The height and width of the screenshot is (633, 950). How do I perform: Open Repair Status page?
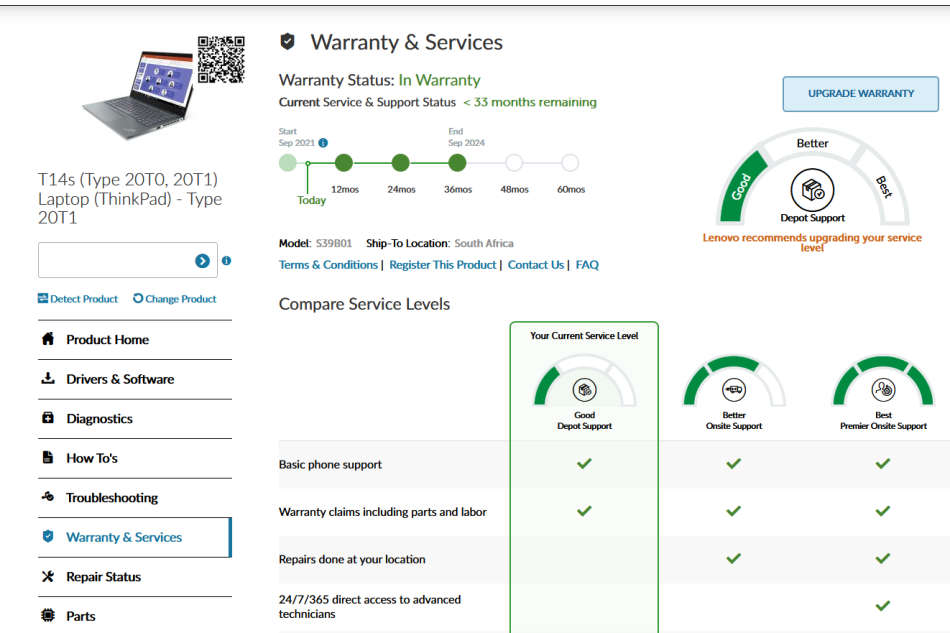(103, 577)
